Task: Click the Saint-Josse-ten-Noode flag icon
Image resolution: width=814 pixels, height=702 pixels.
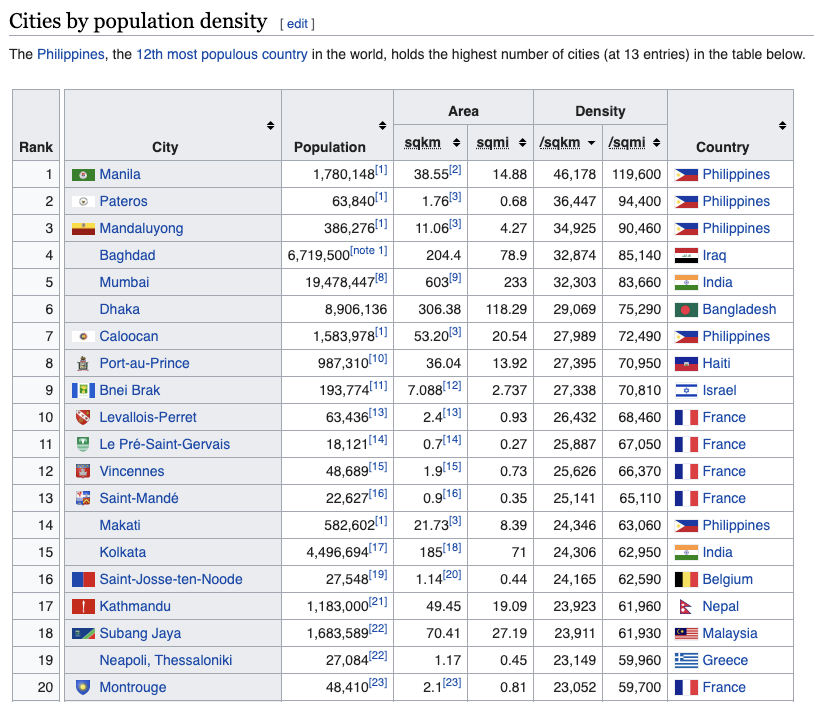Action: (83, 579)
